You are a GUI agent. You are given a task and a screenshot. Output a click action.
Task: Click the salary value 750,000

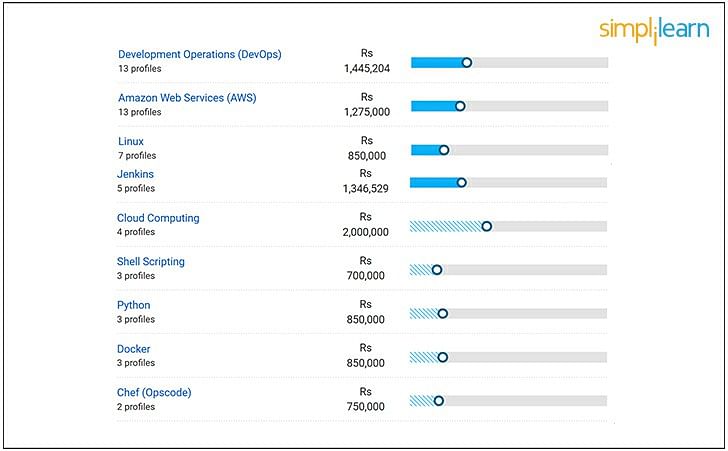pos(365,407)
